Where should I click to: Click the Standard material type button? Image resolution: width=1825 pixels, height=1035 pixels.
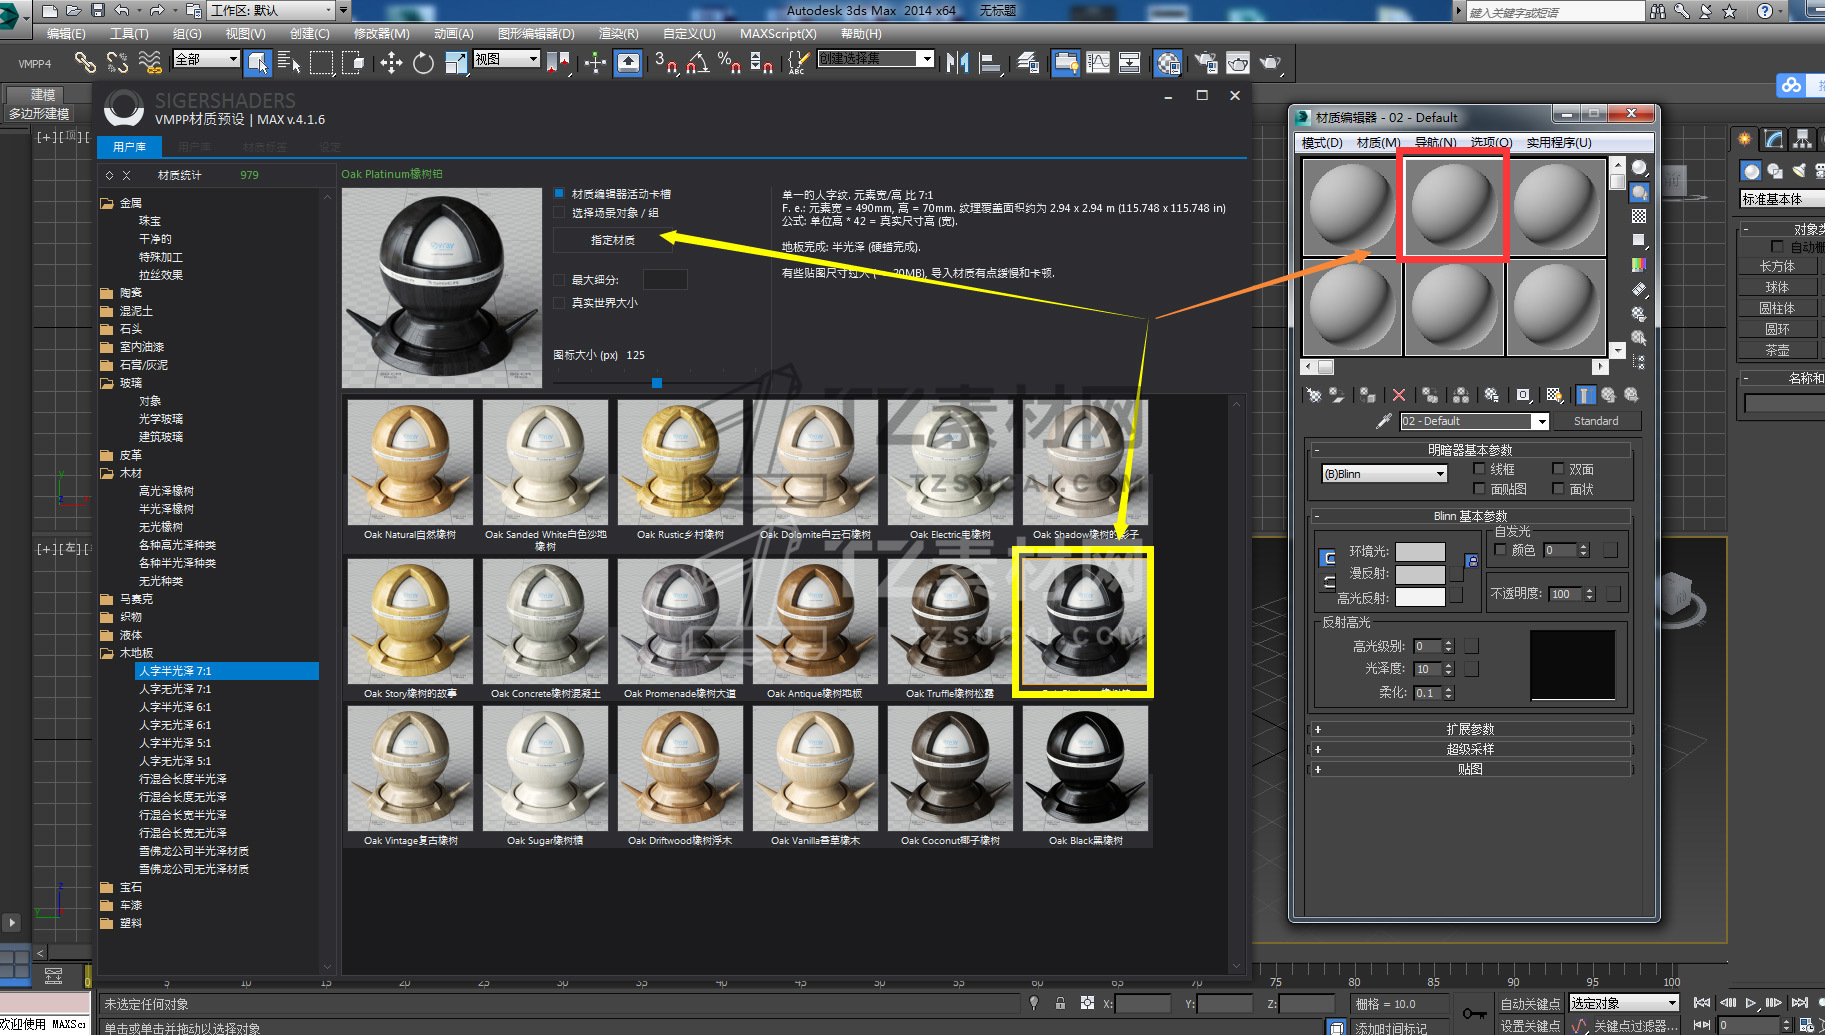pyautogui.click(x=1596, y=421)
